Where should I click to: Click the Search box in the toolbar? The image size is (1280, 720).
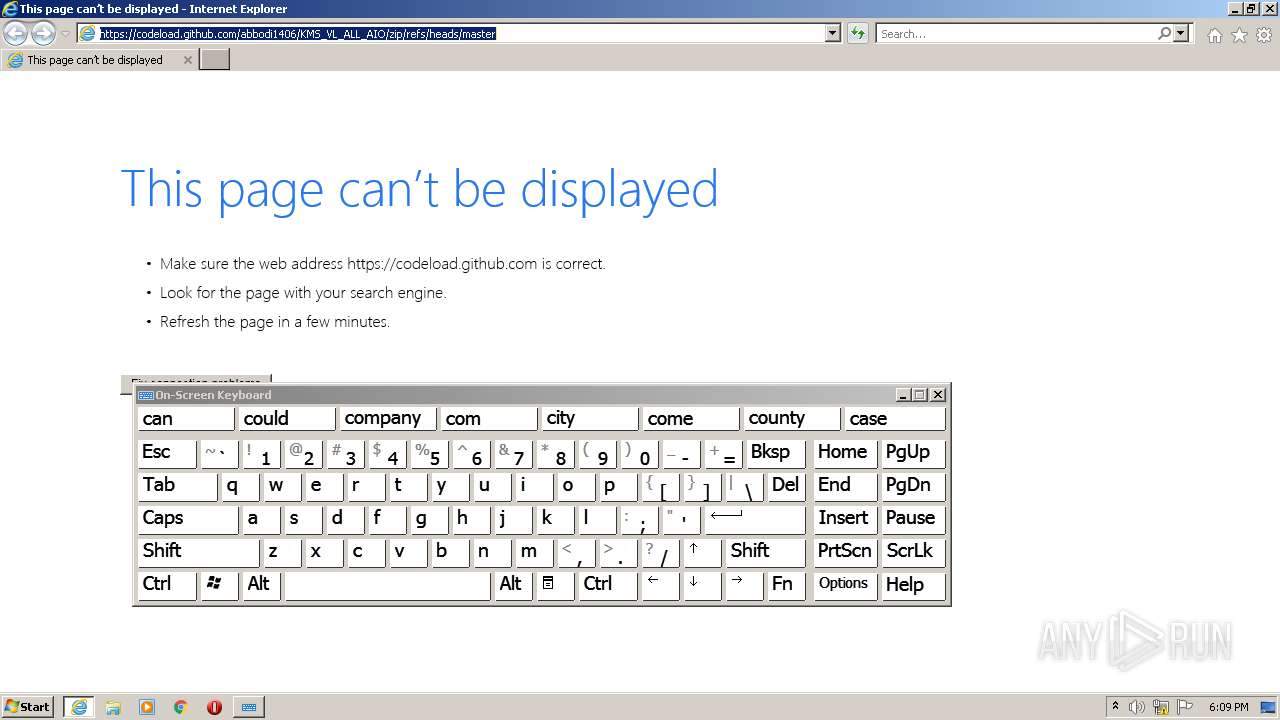pos(1016,33)
